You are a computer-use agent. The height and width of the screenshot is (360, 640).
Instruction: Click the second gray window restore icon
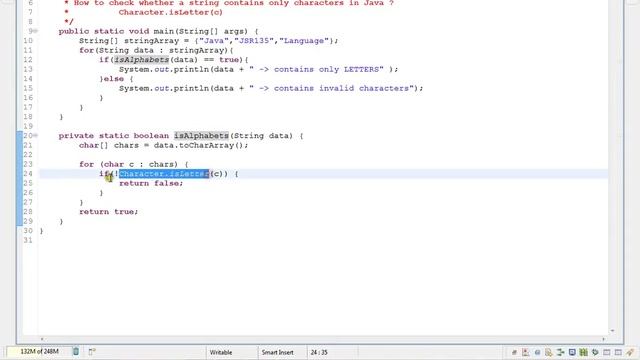(x=618, y=352)
